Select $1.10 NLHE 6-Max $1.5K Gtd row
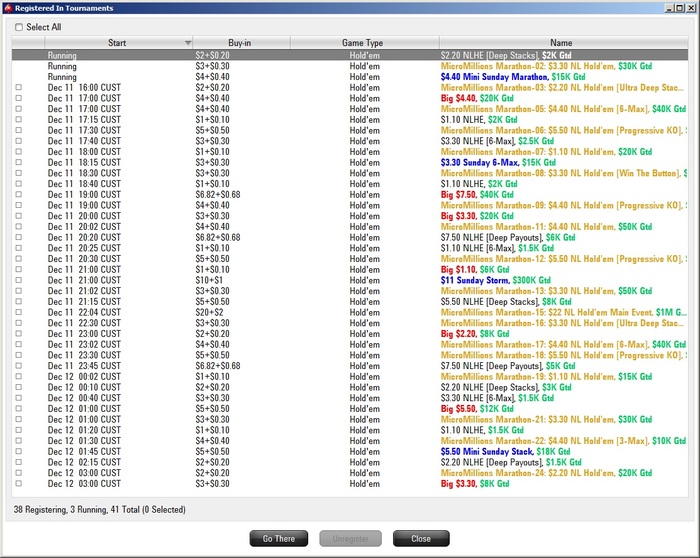The image size is (700, 558). [350, 248]
